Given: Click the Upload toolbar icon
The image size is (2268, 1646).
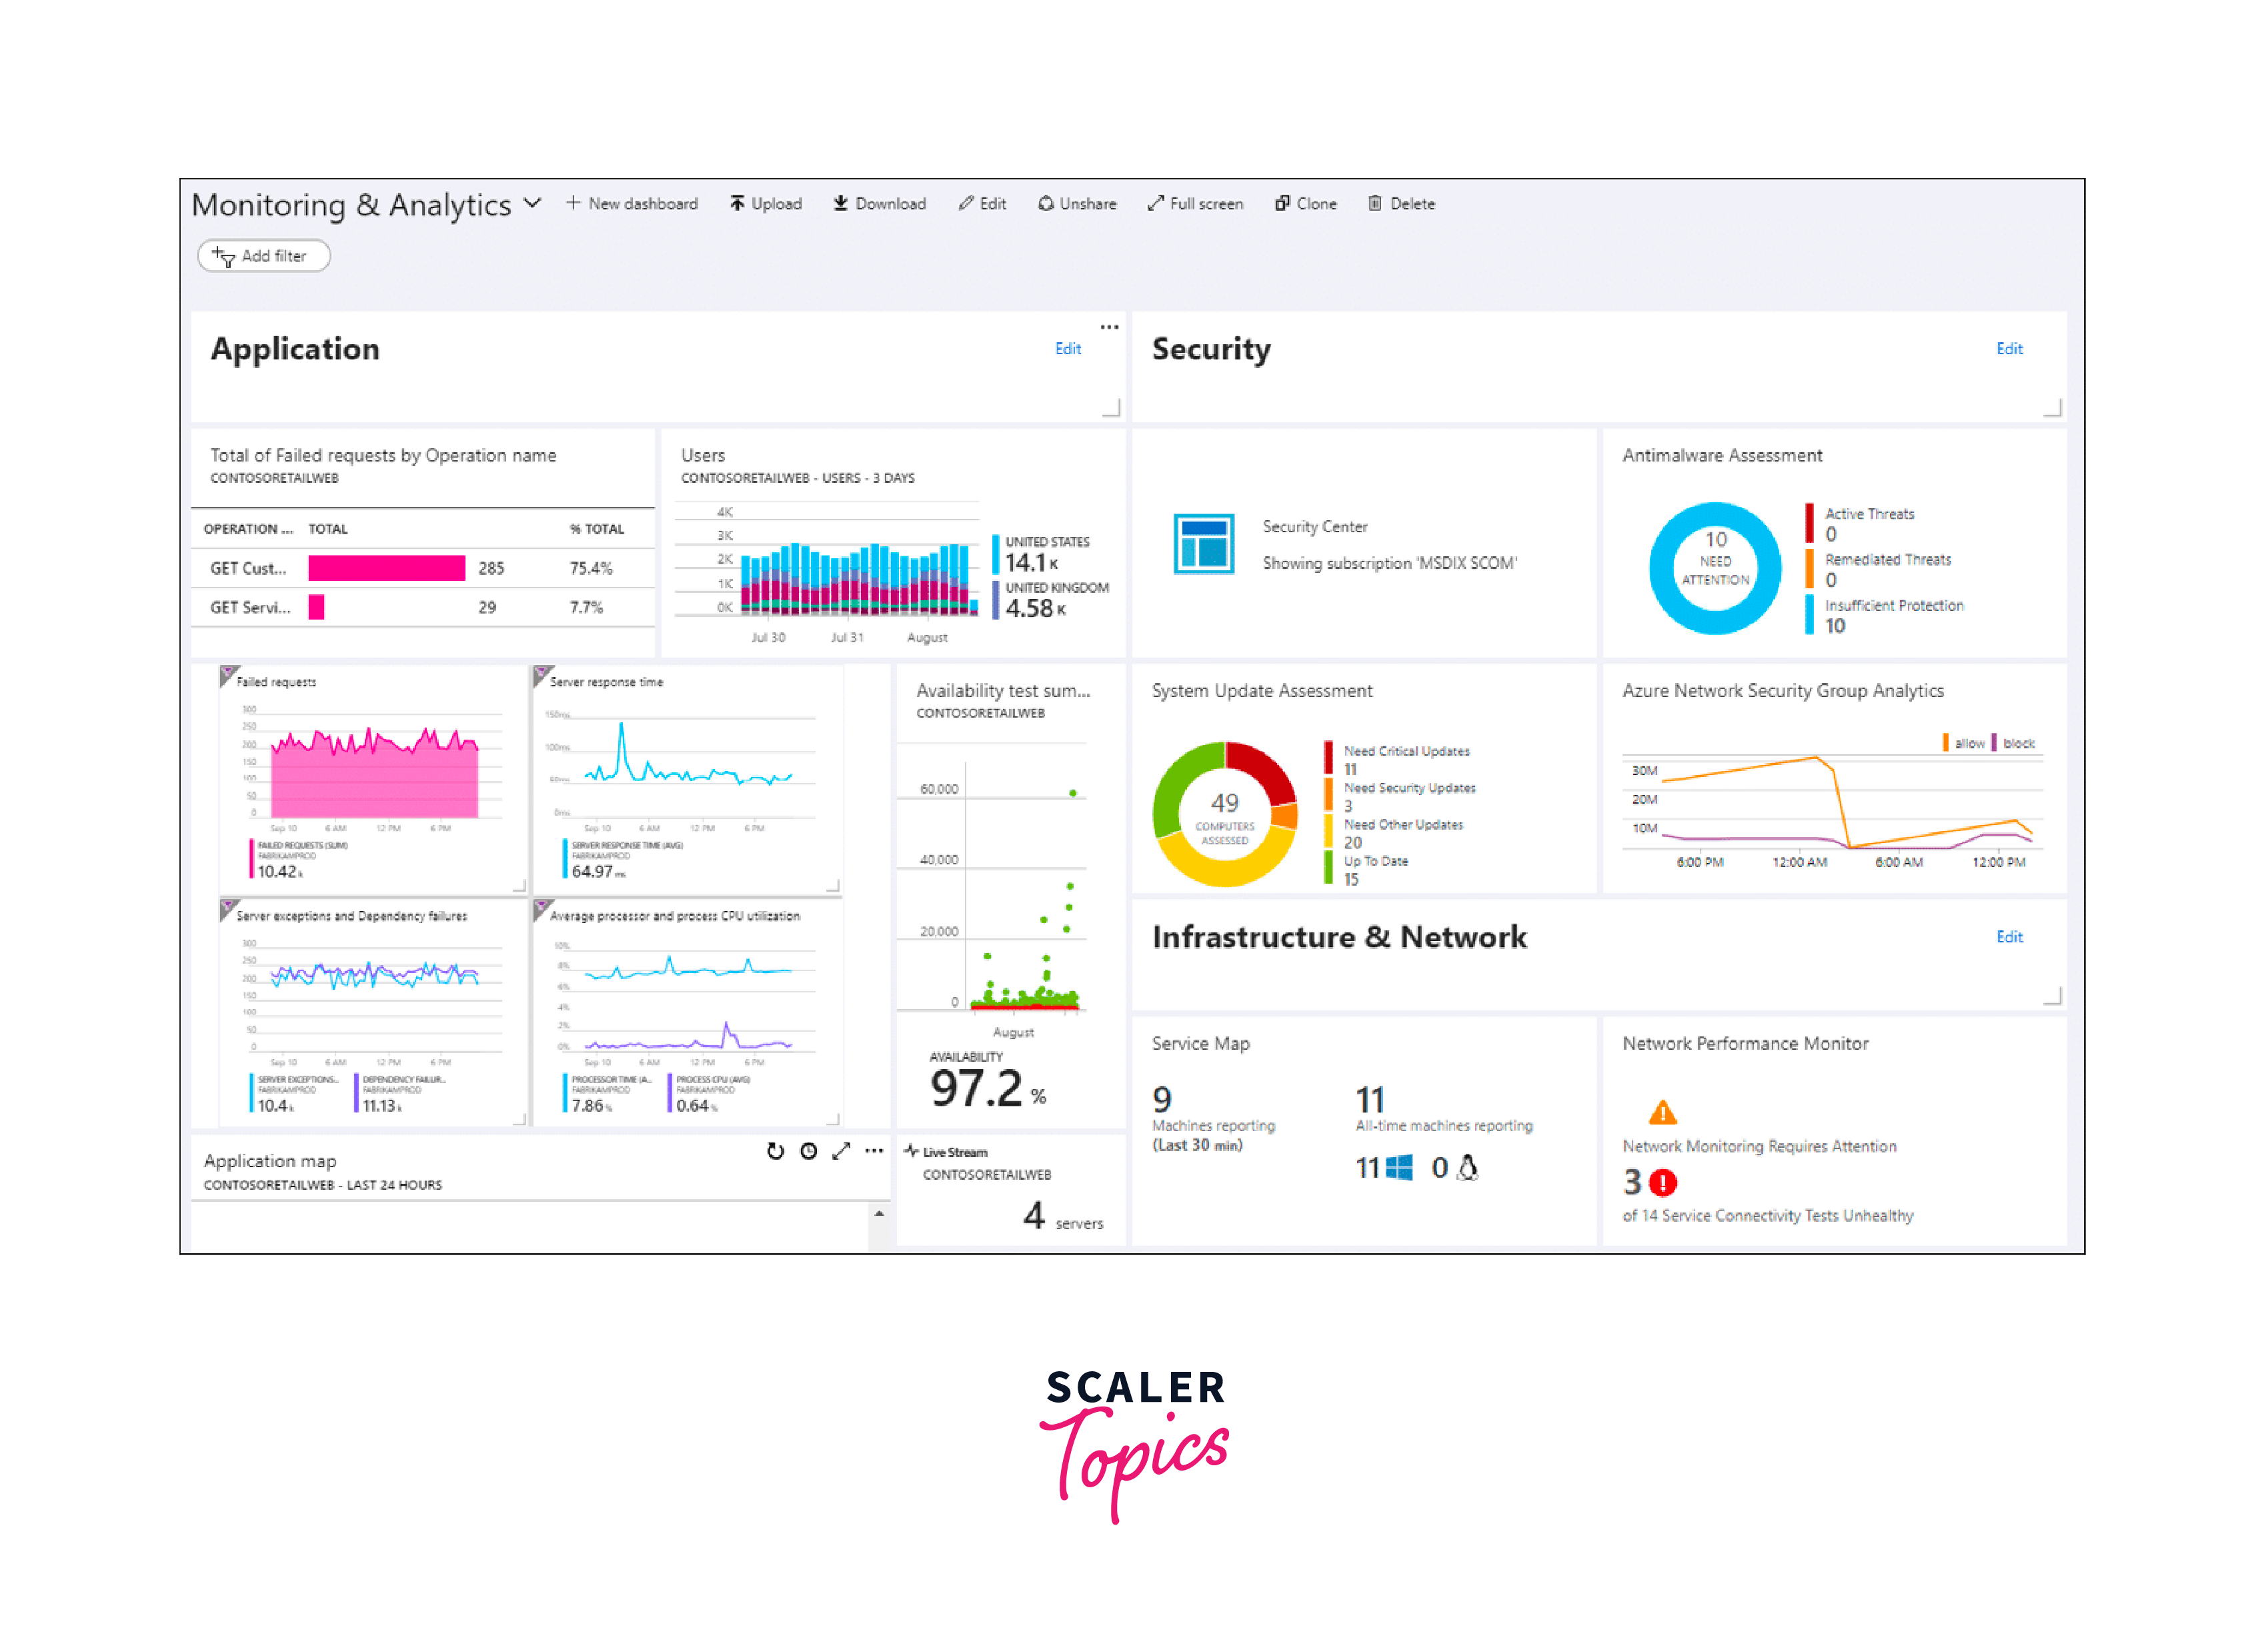Looking at the screenshot, I should pyautogui.click(x=737, y=204).
